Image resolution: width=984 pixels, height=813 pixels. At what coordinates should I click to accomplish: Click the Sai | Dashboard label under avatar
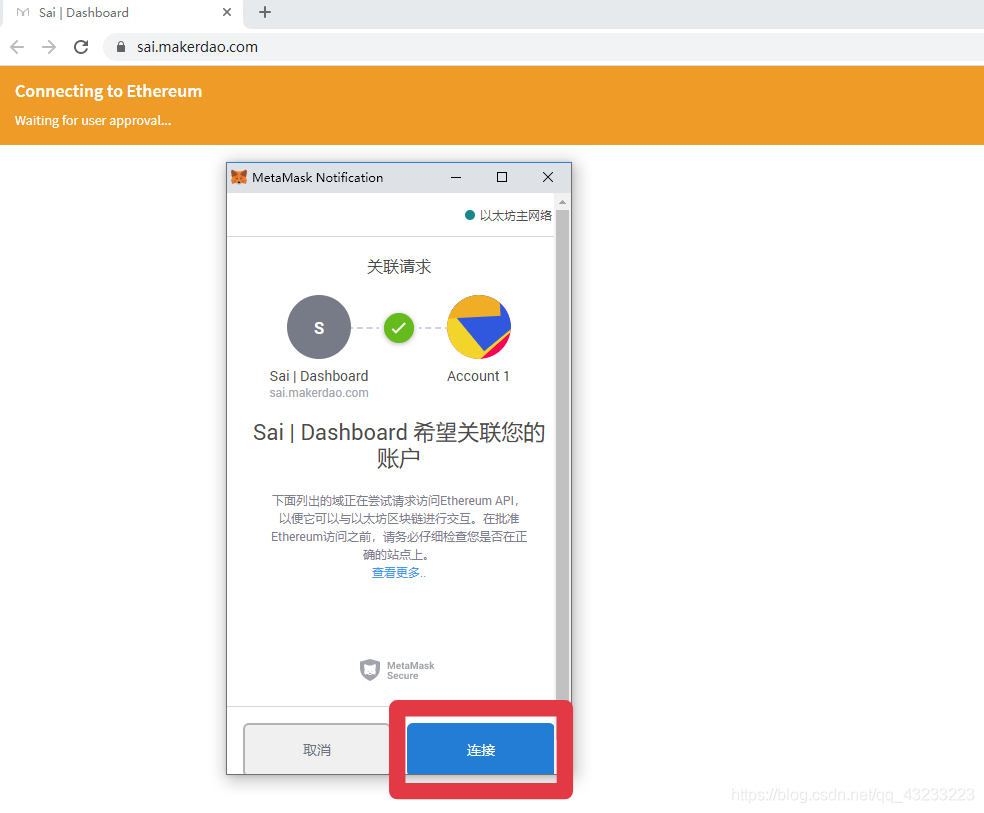click(x=319, y=376)
